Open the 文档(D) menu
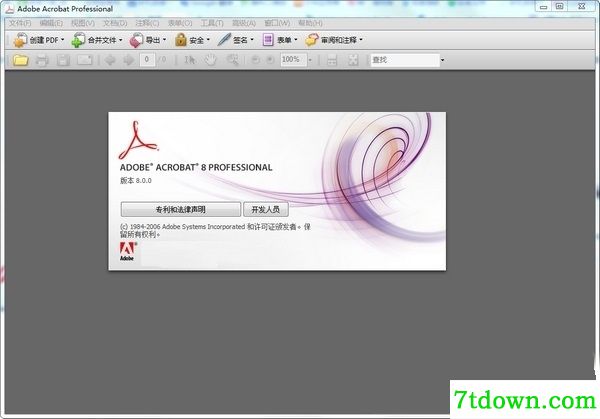Viewport: 600px width, 419px height. (115, 23)
